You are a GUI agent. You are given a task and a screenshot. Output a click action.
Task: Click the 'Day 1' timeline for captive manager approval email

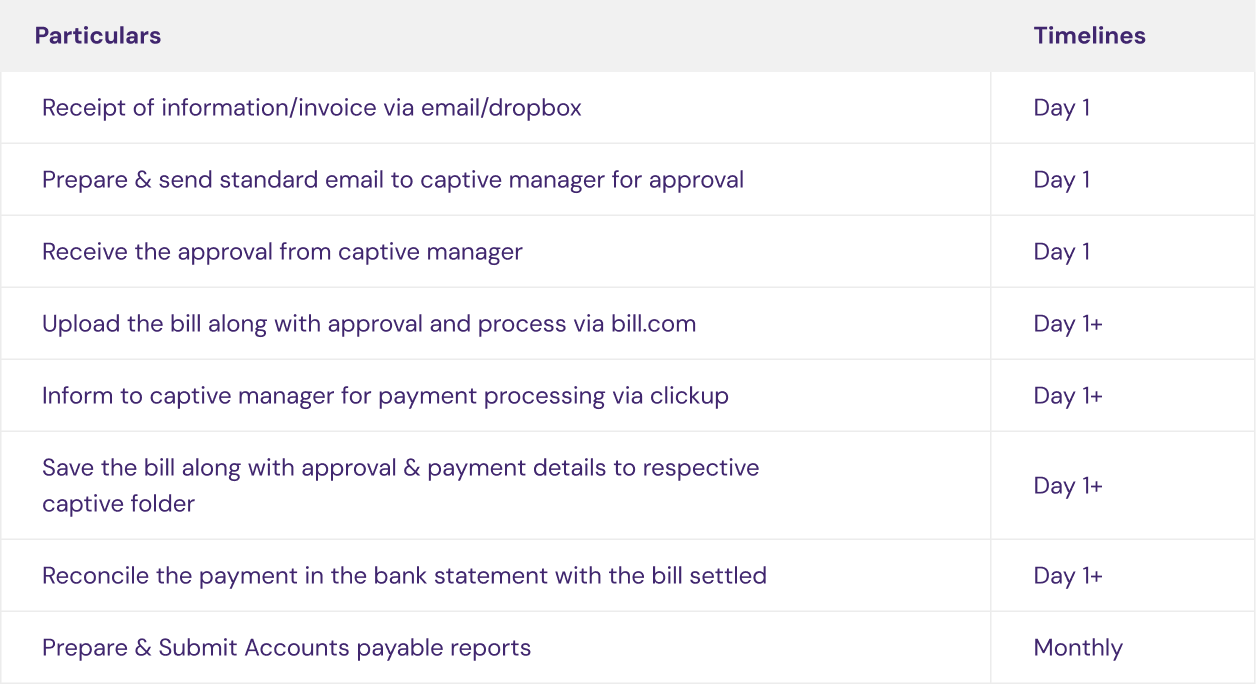[1061, 179]
